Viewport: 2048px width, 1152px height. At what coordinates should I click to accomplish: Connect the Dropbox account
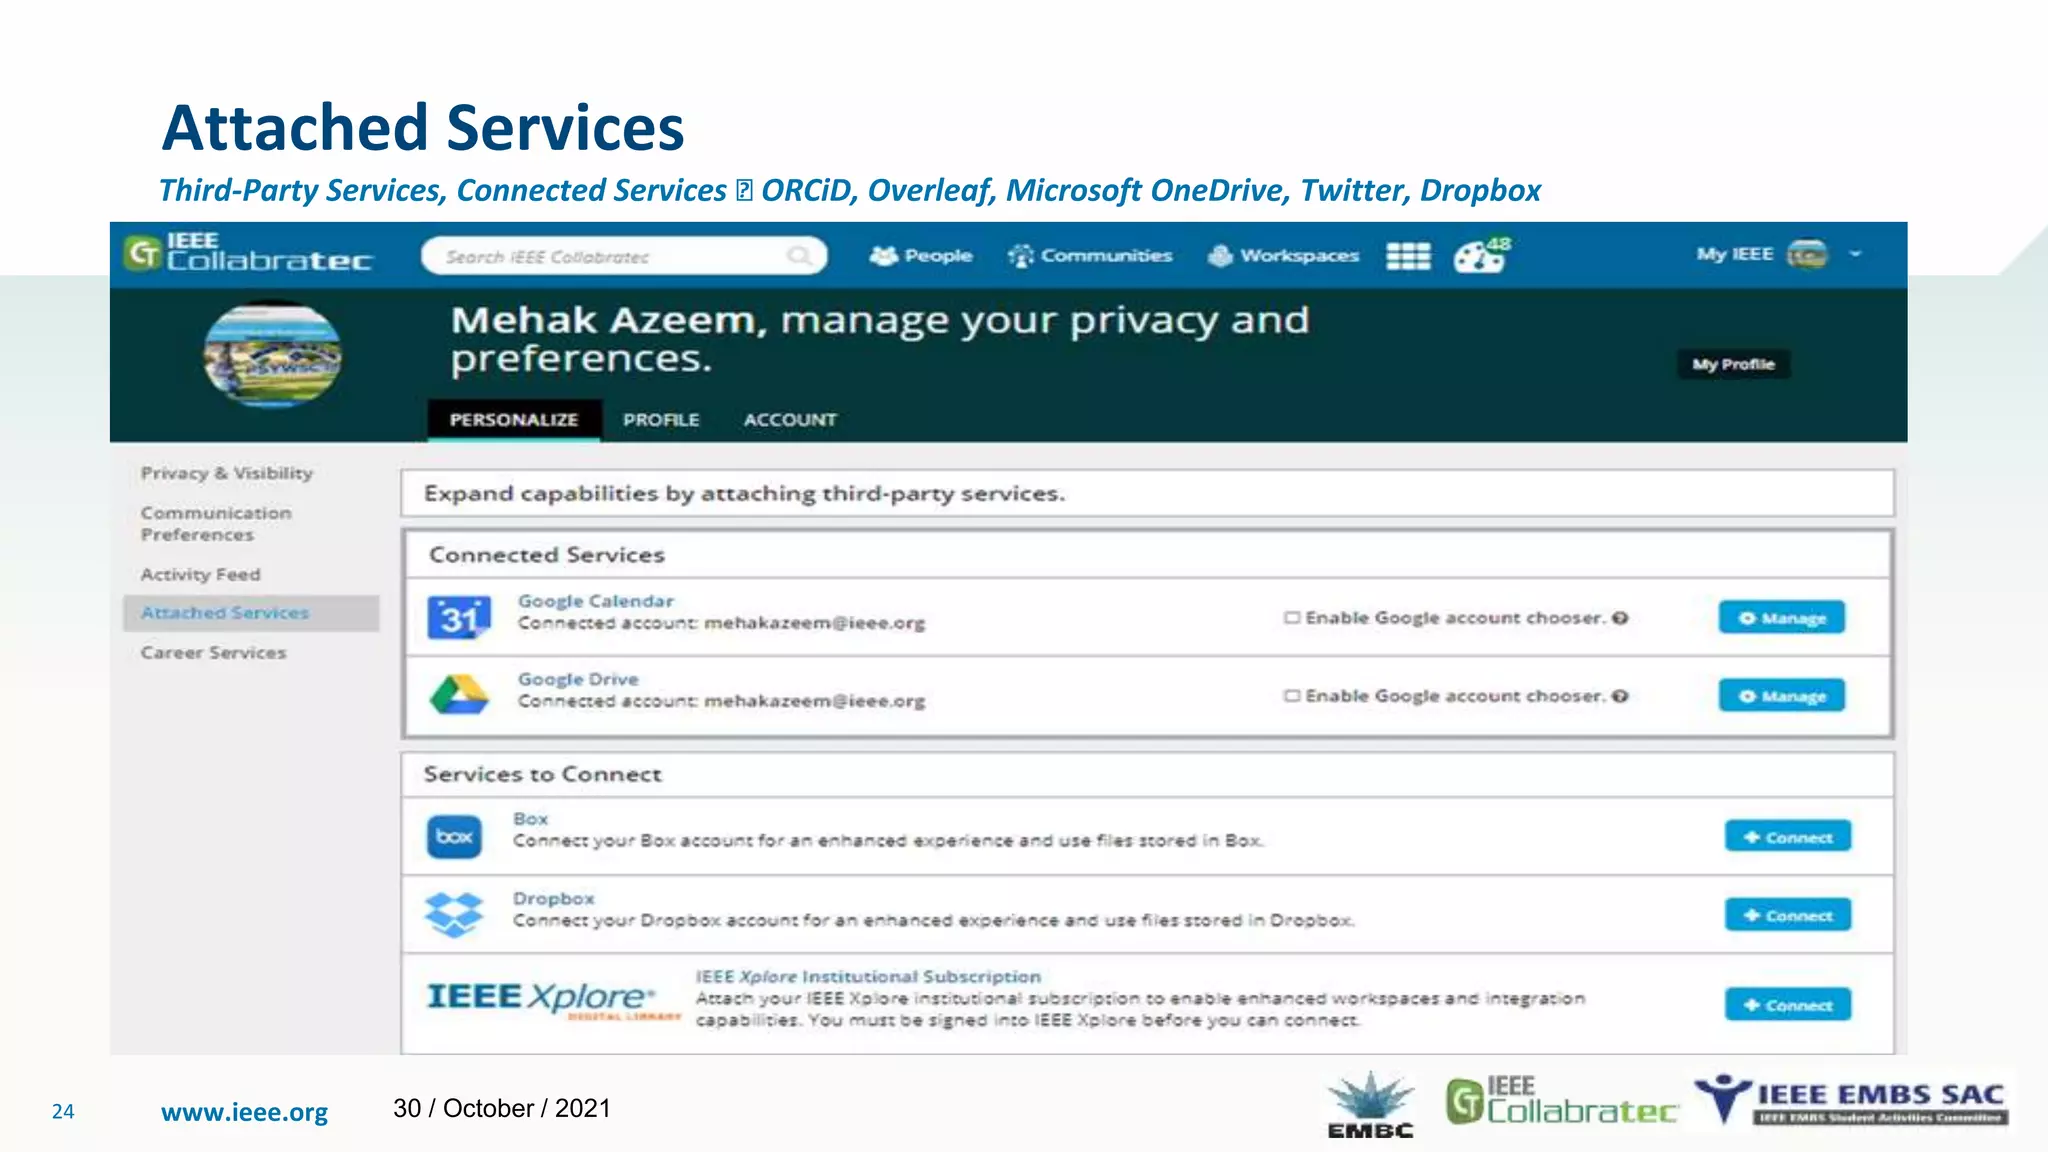[x=1788, y=915]
